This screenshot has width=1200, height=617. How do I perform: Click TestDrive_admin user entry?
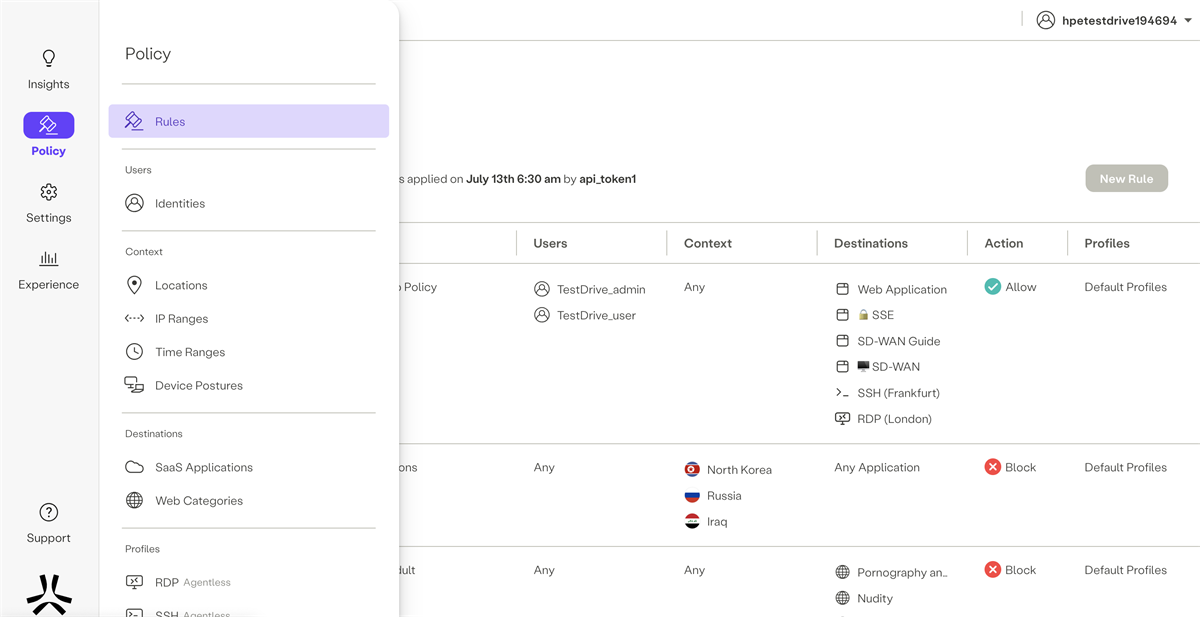click(x=600, y=290)
